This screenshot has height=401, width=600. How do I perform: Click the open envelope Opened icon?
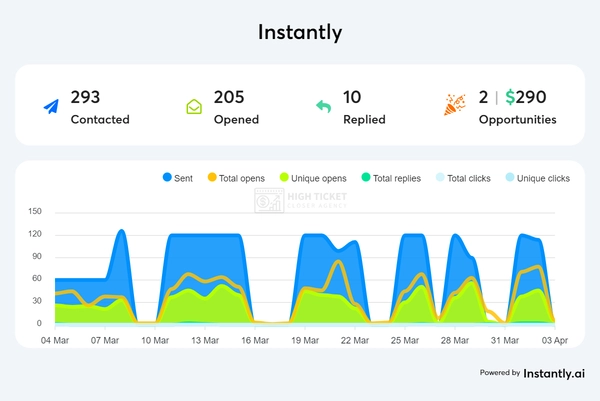194,106
